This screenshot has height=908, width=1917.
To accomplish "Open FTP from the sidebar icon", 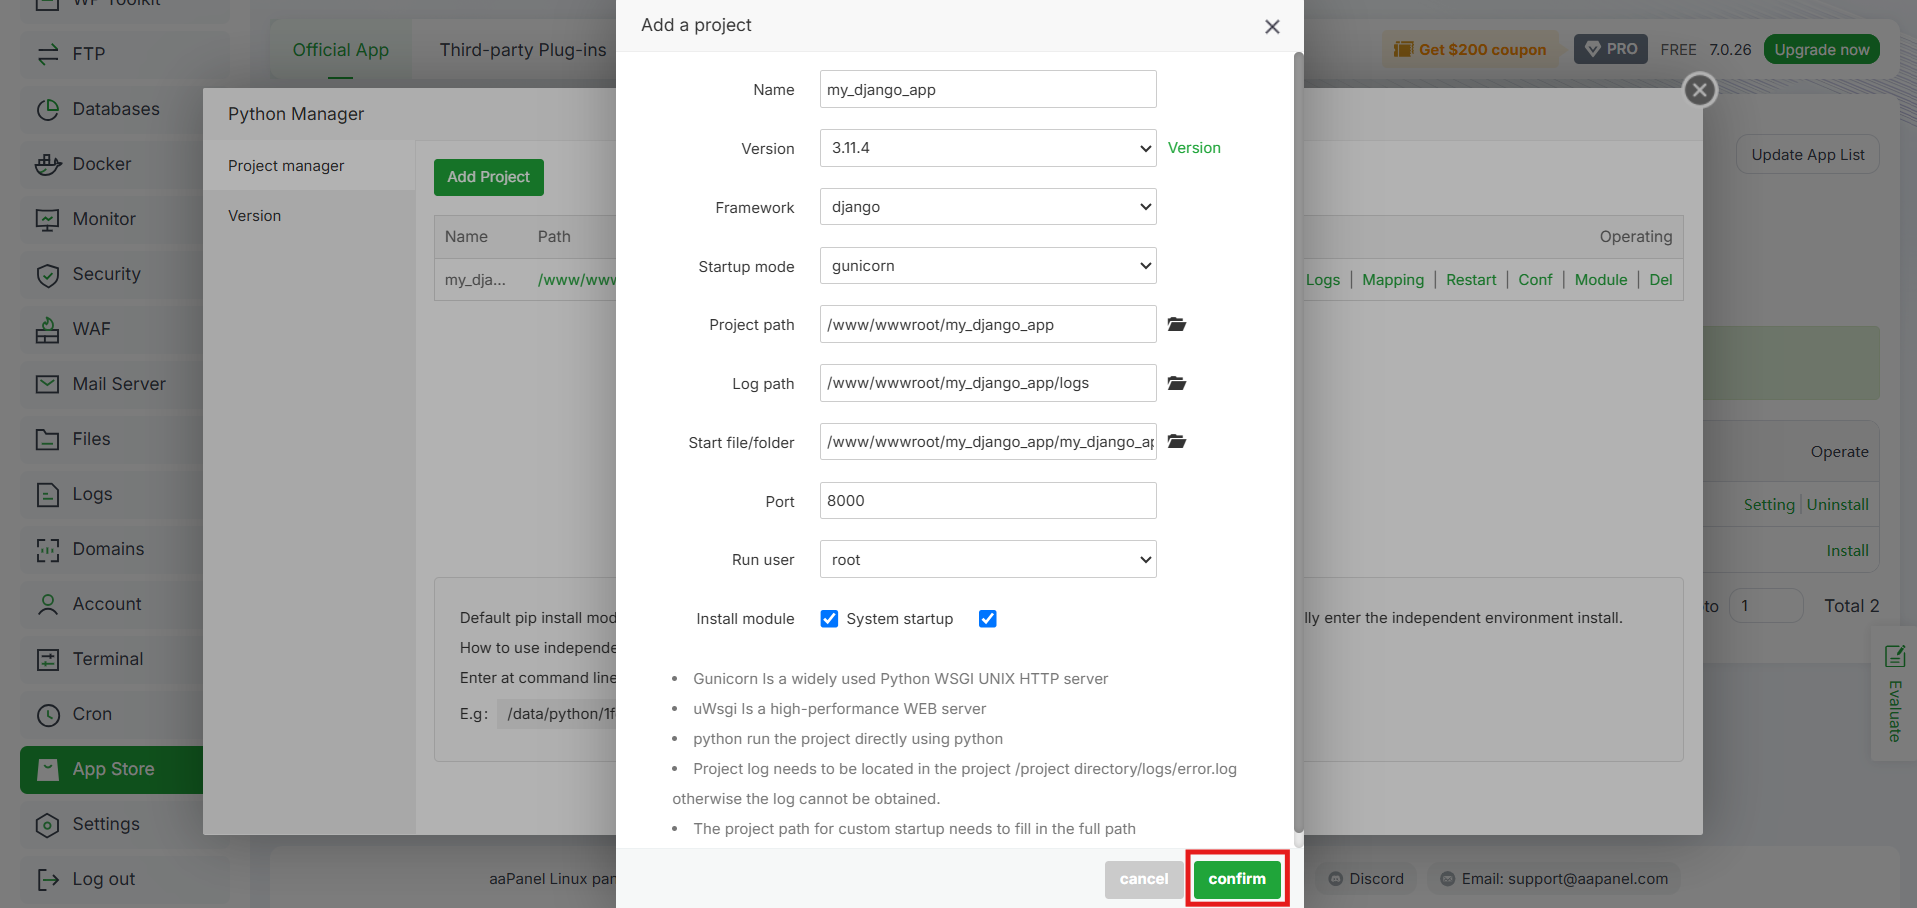I will [48, 54].
